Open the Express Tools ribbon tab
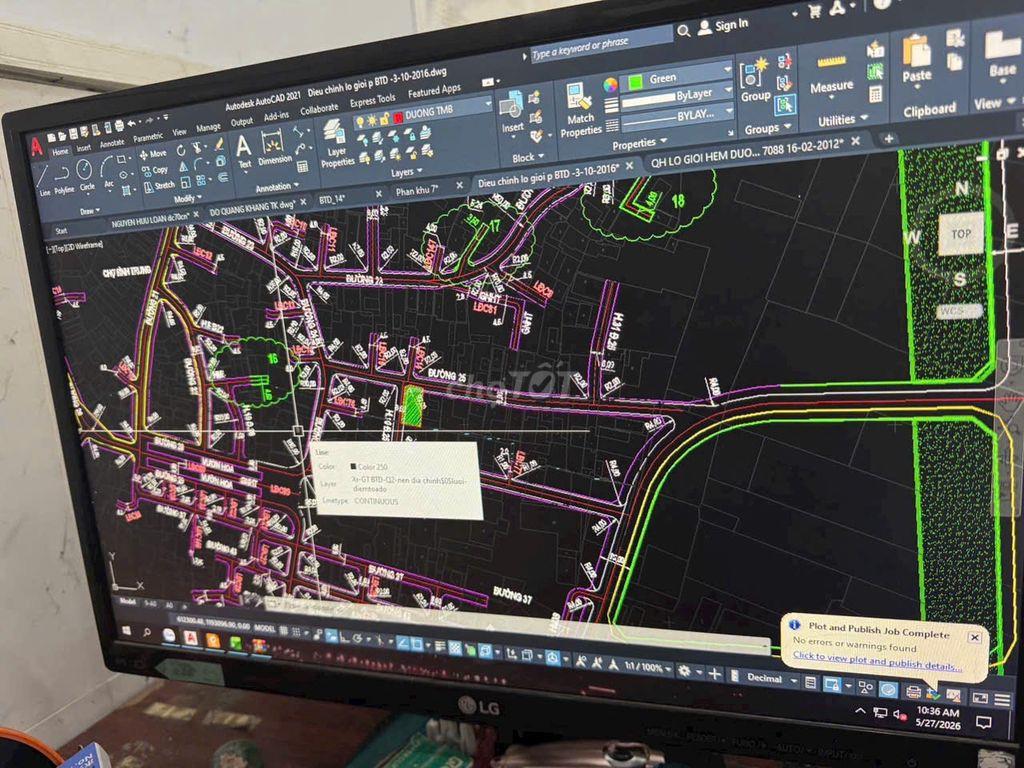Screen dimensions: 1024x768 point(372,101)
